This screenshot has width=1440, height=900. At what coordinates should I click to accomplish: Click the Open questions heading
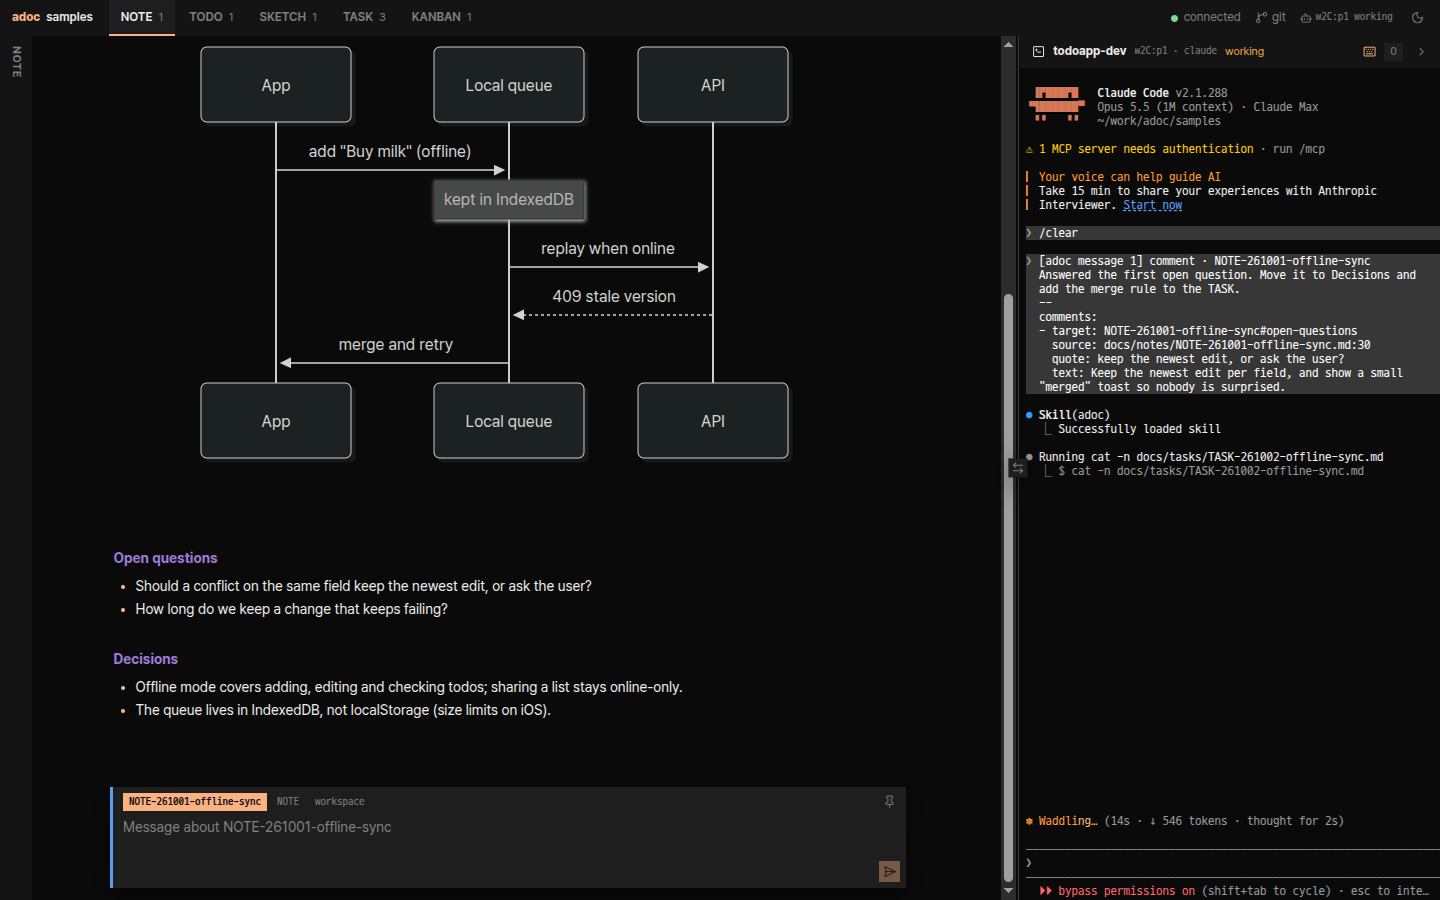point(165,558)
